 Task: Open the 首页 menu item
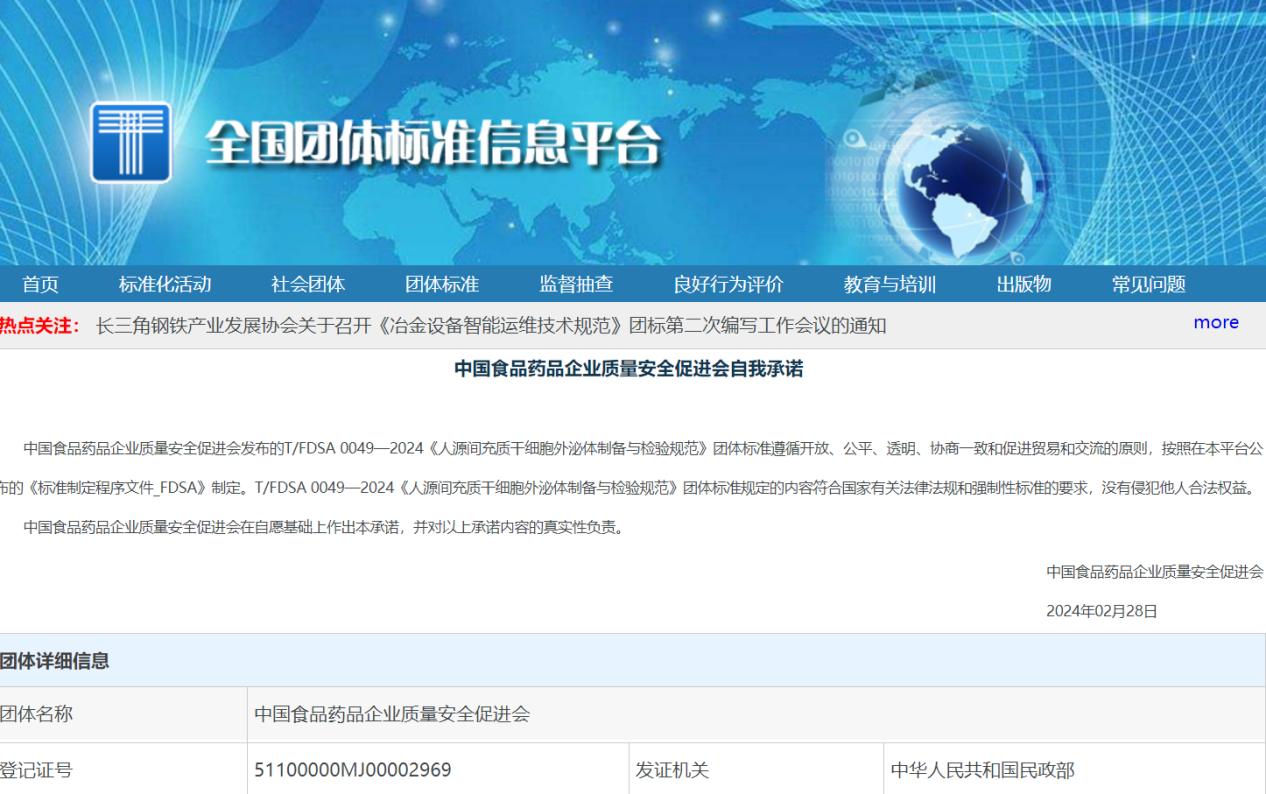click(41, 284)
